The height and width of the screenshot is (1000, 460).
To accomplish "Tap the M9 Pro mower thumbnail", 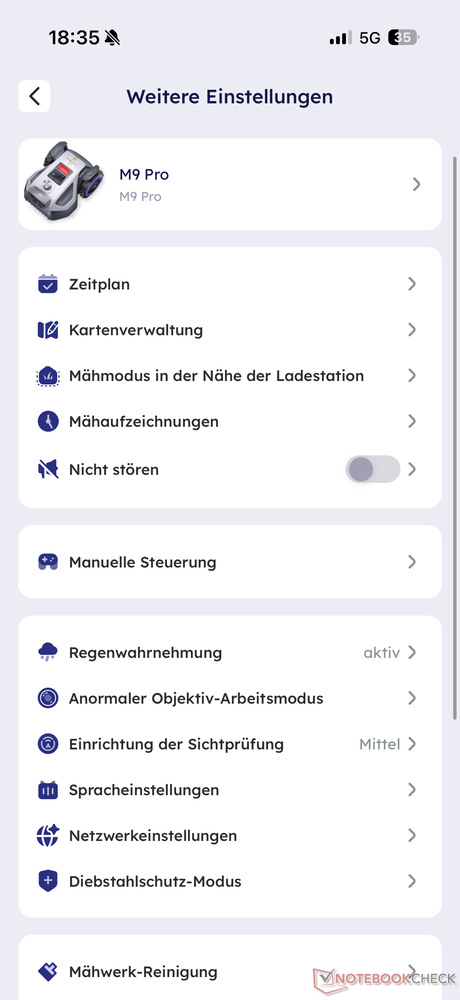I will 63,181.
